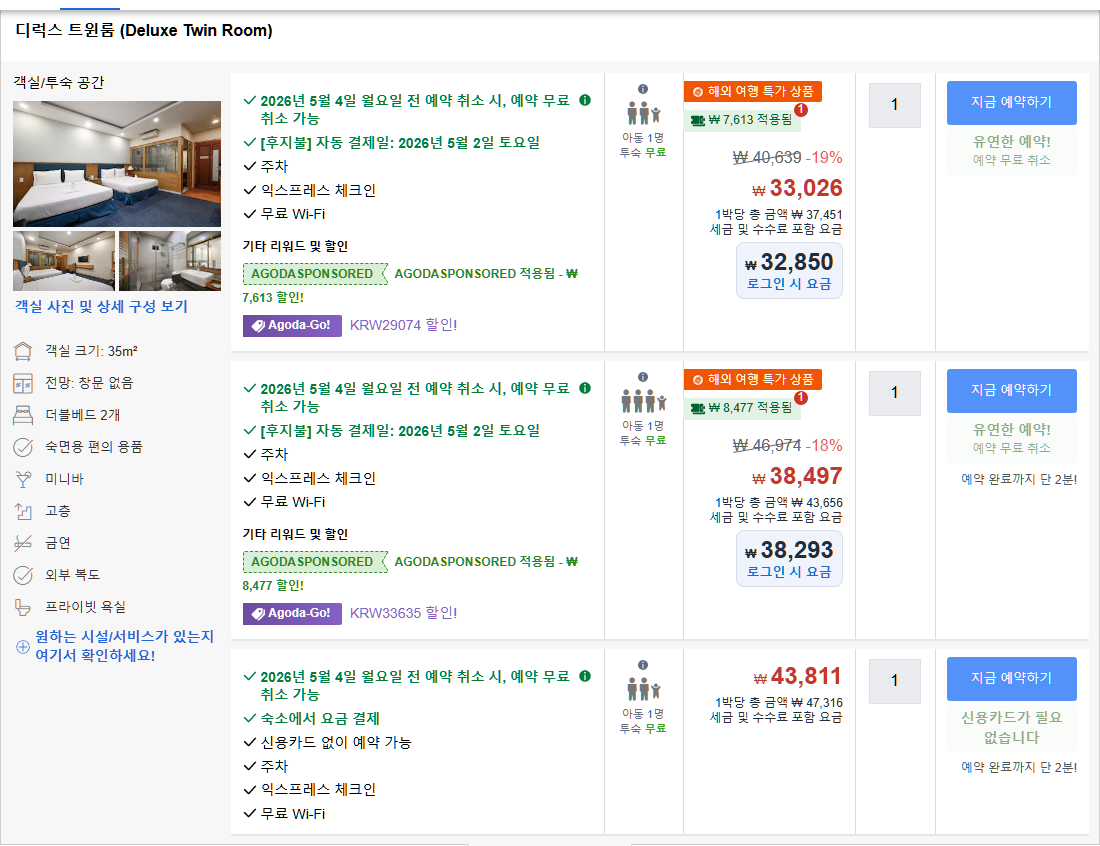Click the ₩8,477 applied coupon badge

(742, 408)
